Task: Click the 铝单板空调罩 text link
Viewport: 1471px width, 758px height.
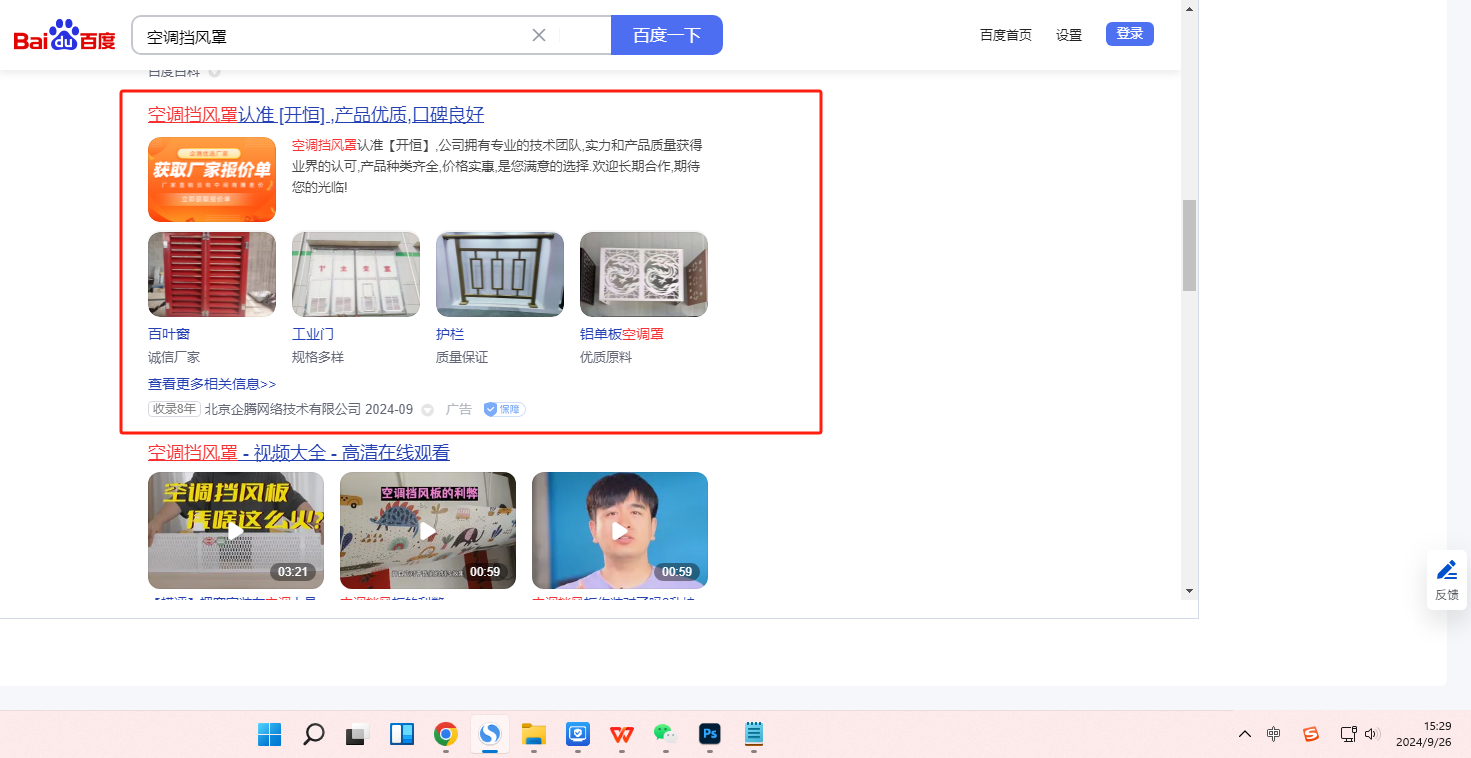Action: (622, 334)
